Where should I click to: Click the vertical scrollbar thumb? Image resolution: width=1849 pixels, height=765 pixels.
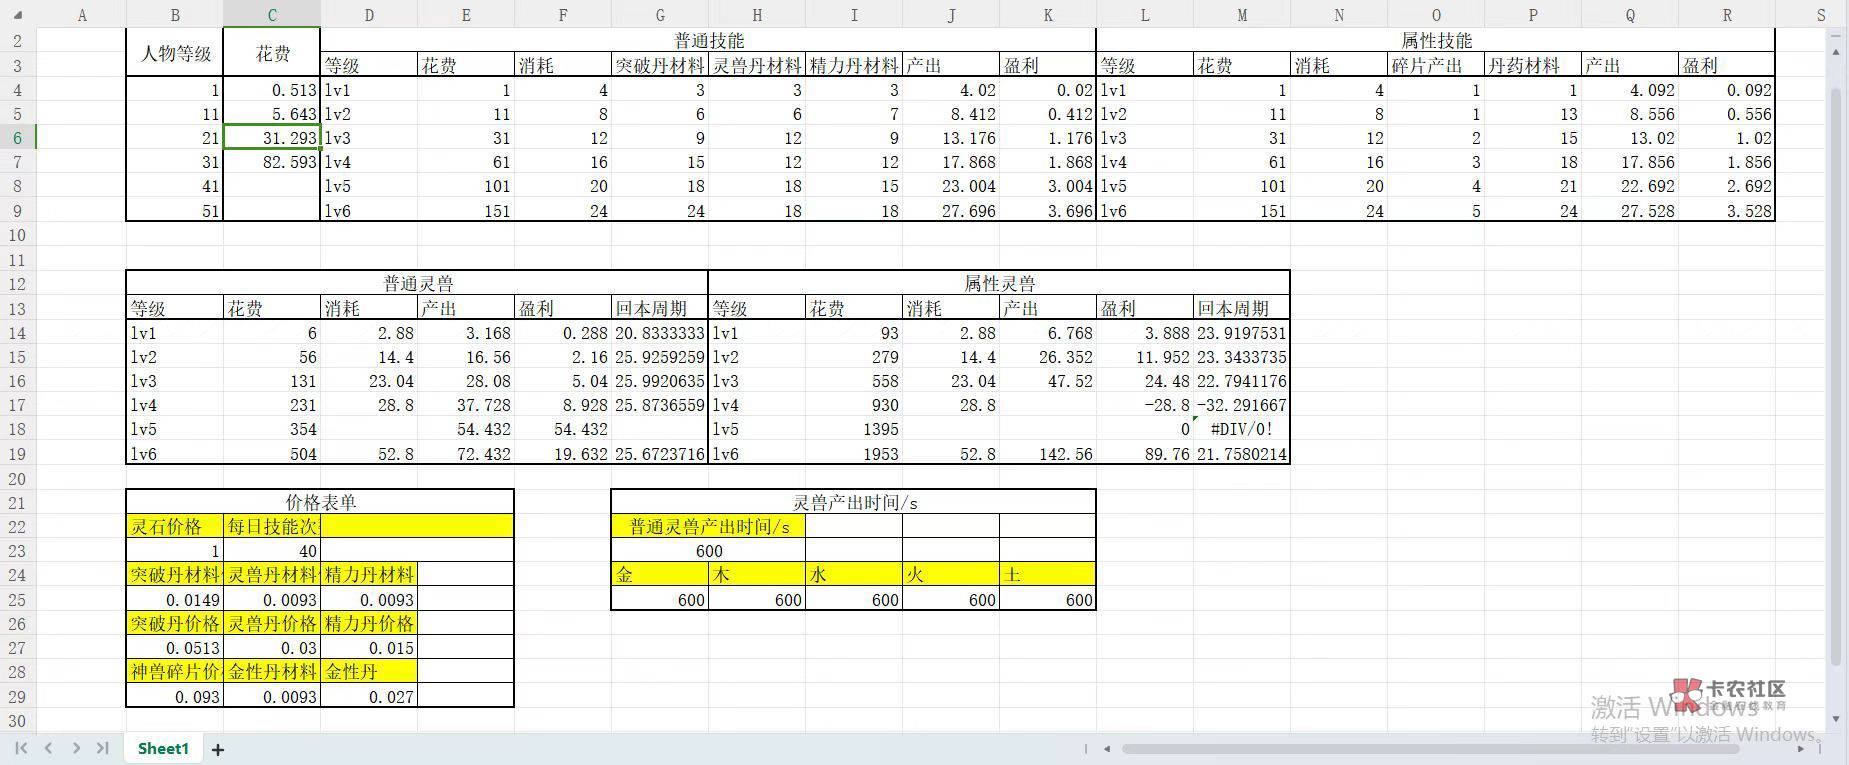[x=1836, y=375]
